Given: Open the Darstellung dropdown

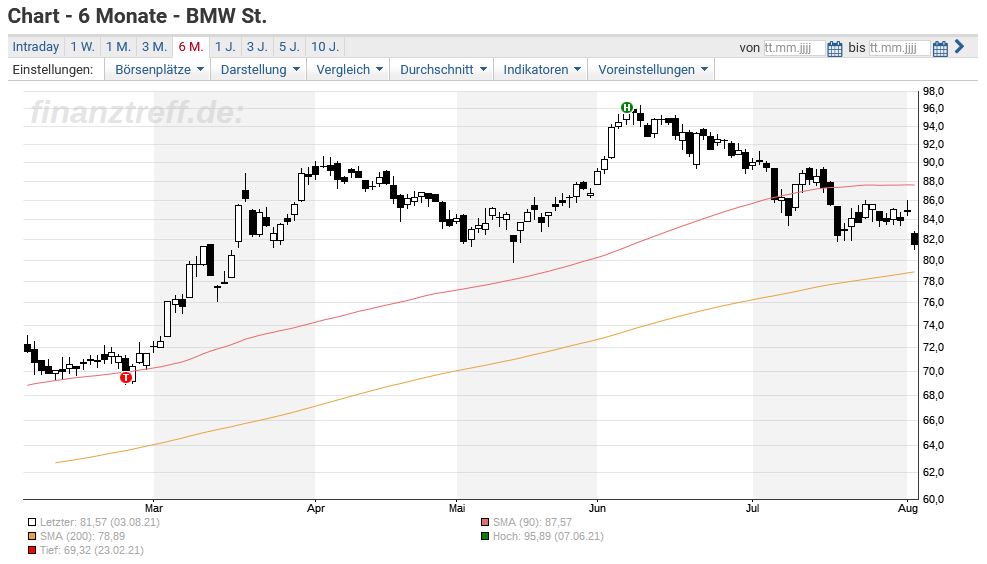Looking at the screenshot, I should 259,70.
